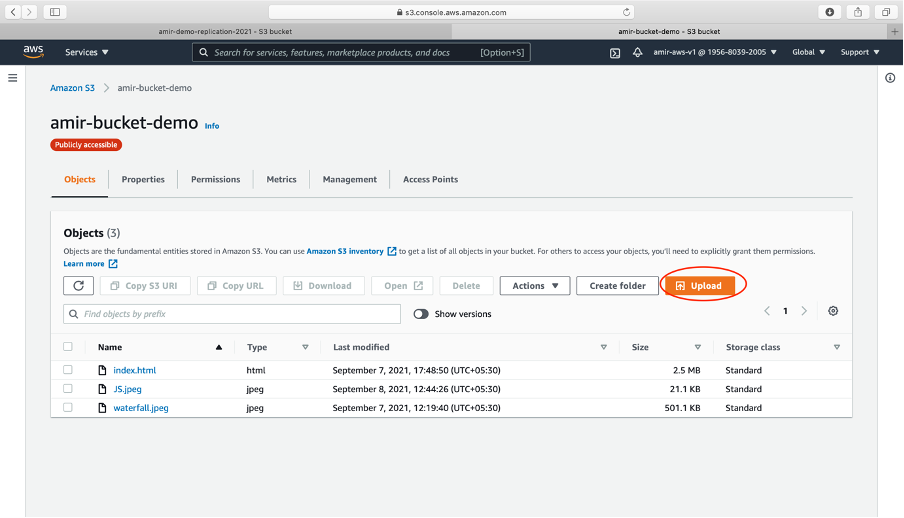Open the index.html object link
This screenshot has height=518, width=904.
point(134,370)
